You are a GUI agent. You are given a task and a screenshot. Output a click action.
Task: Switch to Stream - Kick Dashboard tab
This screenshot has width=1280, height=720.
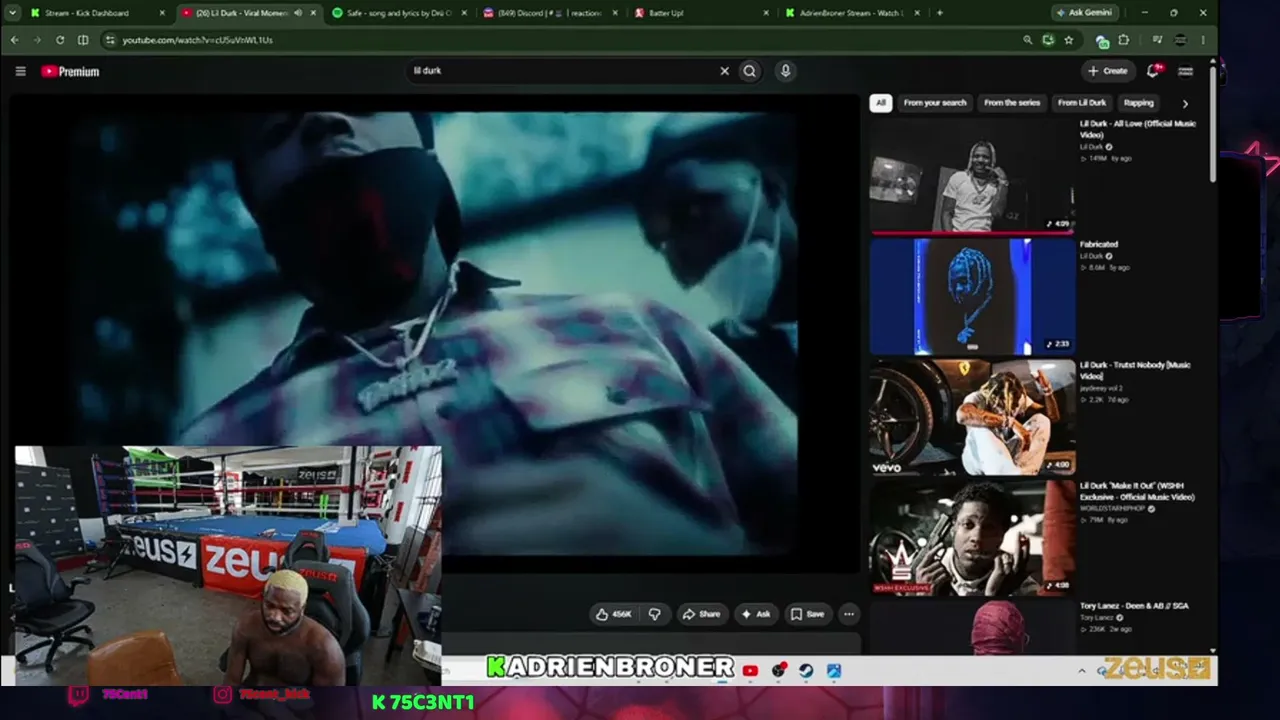97,13
